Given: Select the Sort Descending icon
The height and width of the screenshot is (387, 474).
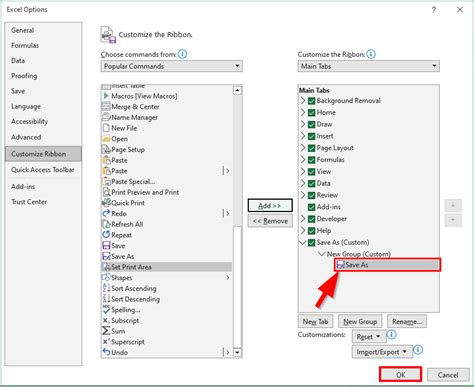Looking at the screenshot, I should (106, 299).
